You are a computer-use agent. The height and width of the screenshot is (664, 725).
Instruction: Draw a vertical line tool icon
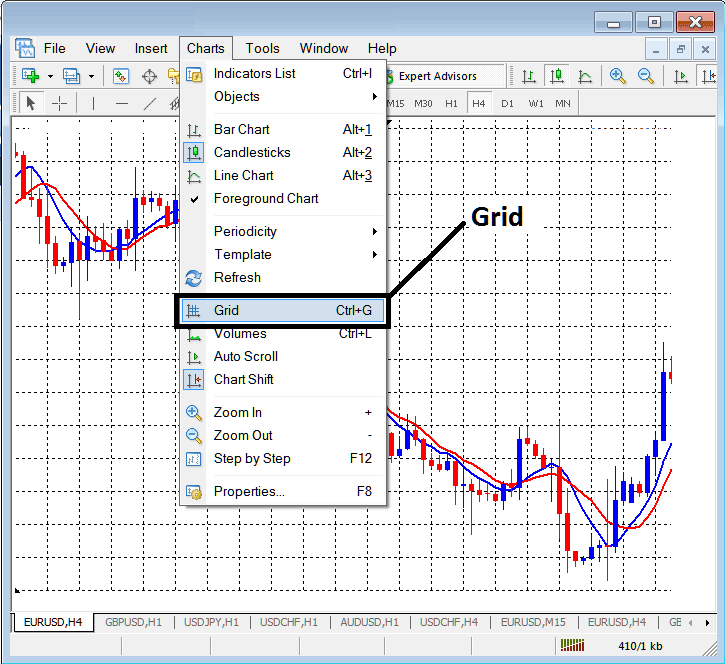(93, 103)
